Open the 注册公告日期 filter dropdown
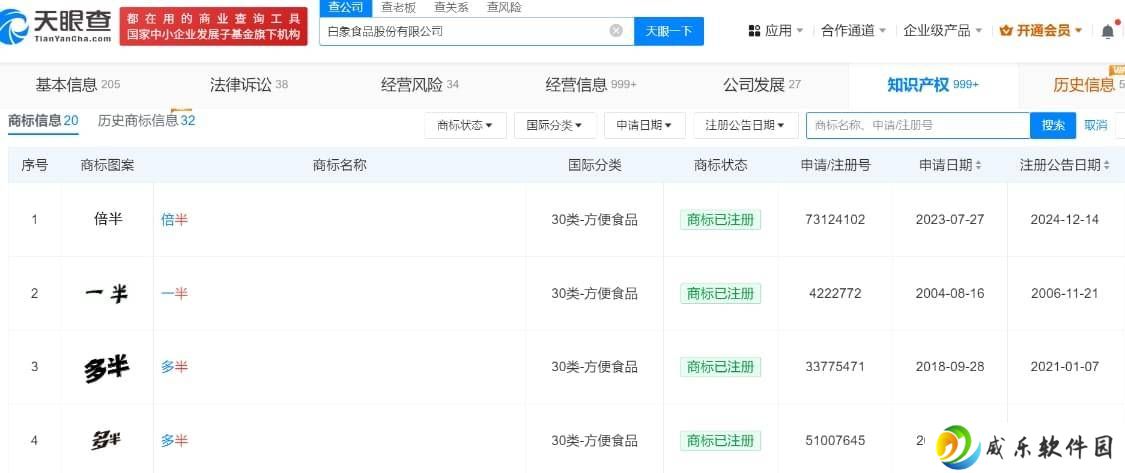 tap(745, 126)
